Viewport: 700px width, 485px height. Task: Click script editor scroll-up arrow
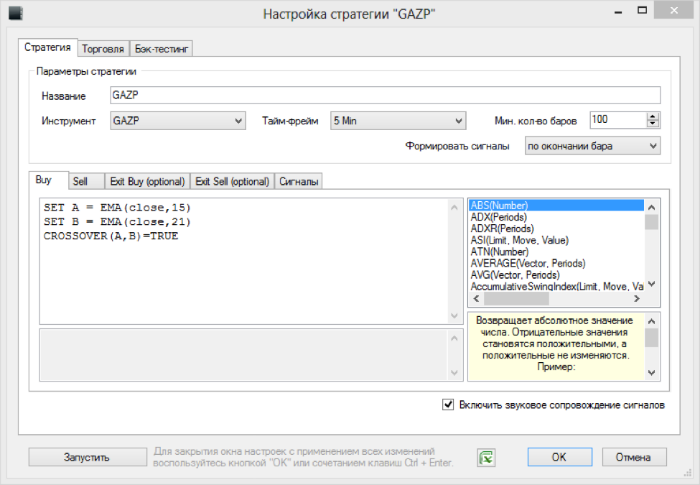coord(454,208)
